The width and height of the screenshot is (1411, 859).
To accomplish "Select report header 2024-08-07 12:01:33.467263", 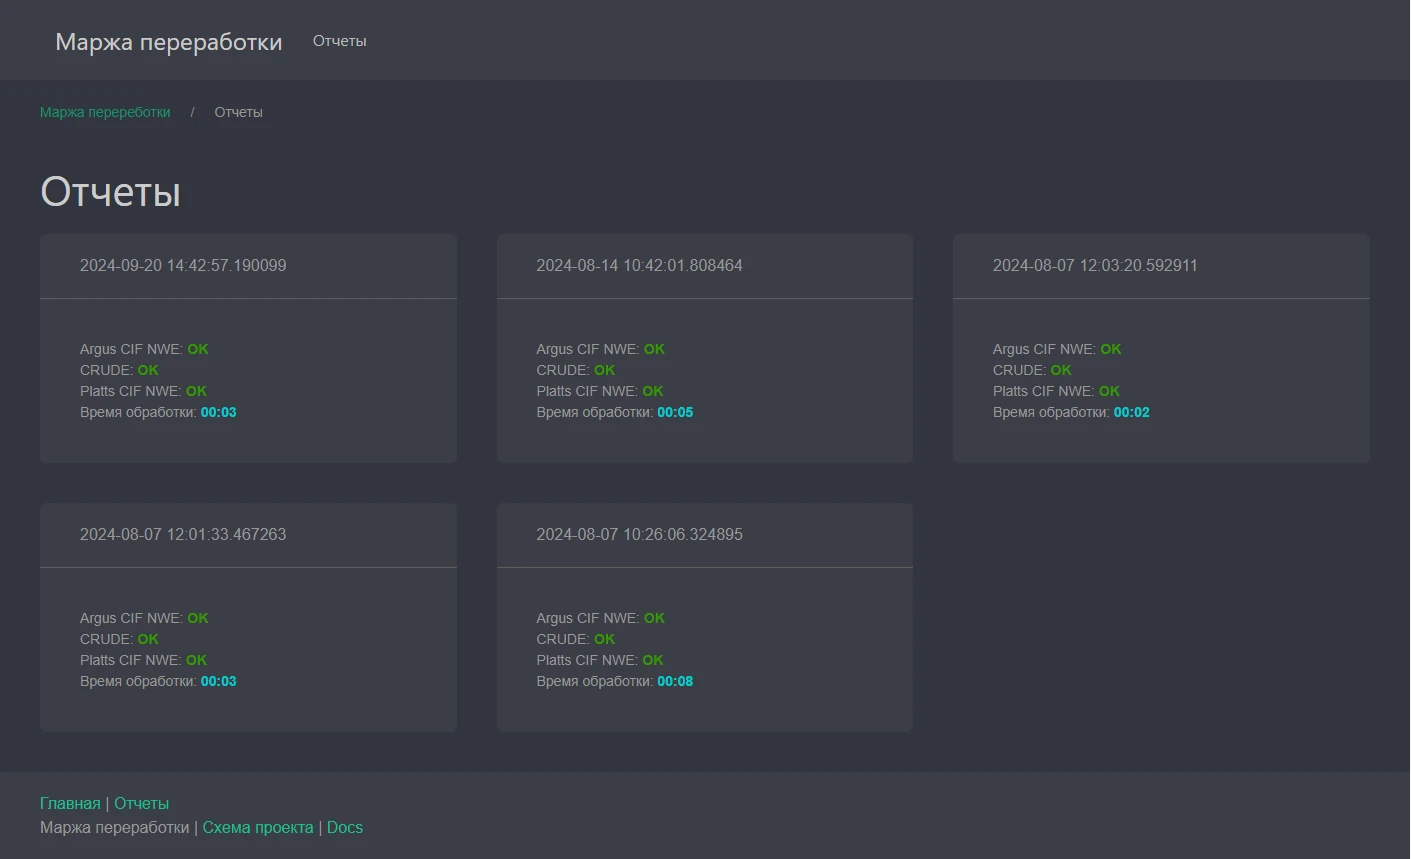I will tap(183, 535).
